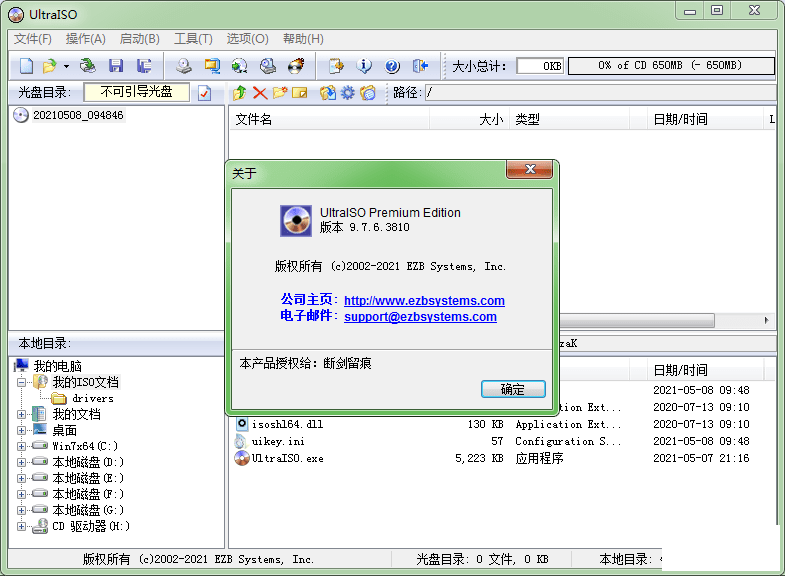The height and width of the screenshot is (576, 785).
Task: Click the New Folder icon in disc toolbar
Action: (x=280, y=93)
